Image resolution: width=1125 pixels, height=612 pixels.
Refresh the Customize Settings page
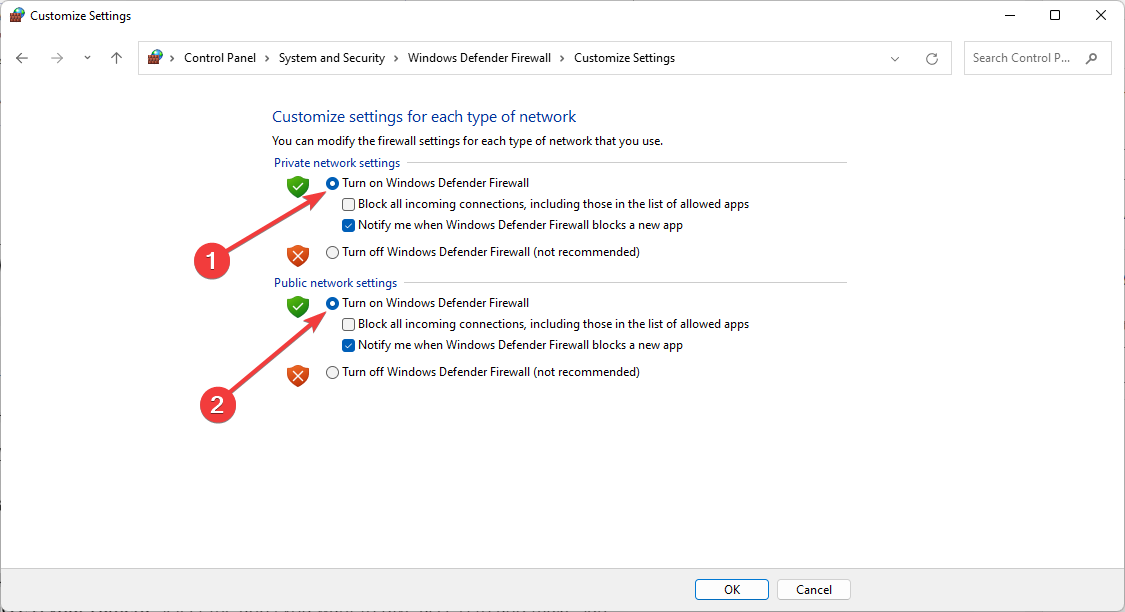click(x=931, y=59)
